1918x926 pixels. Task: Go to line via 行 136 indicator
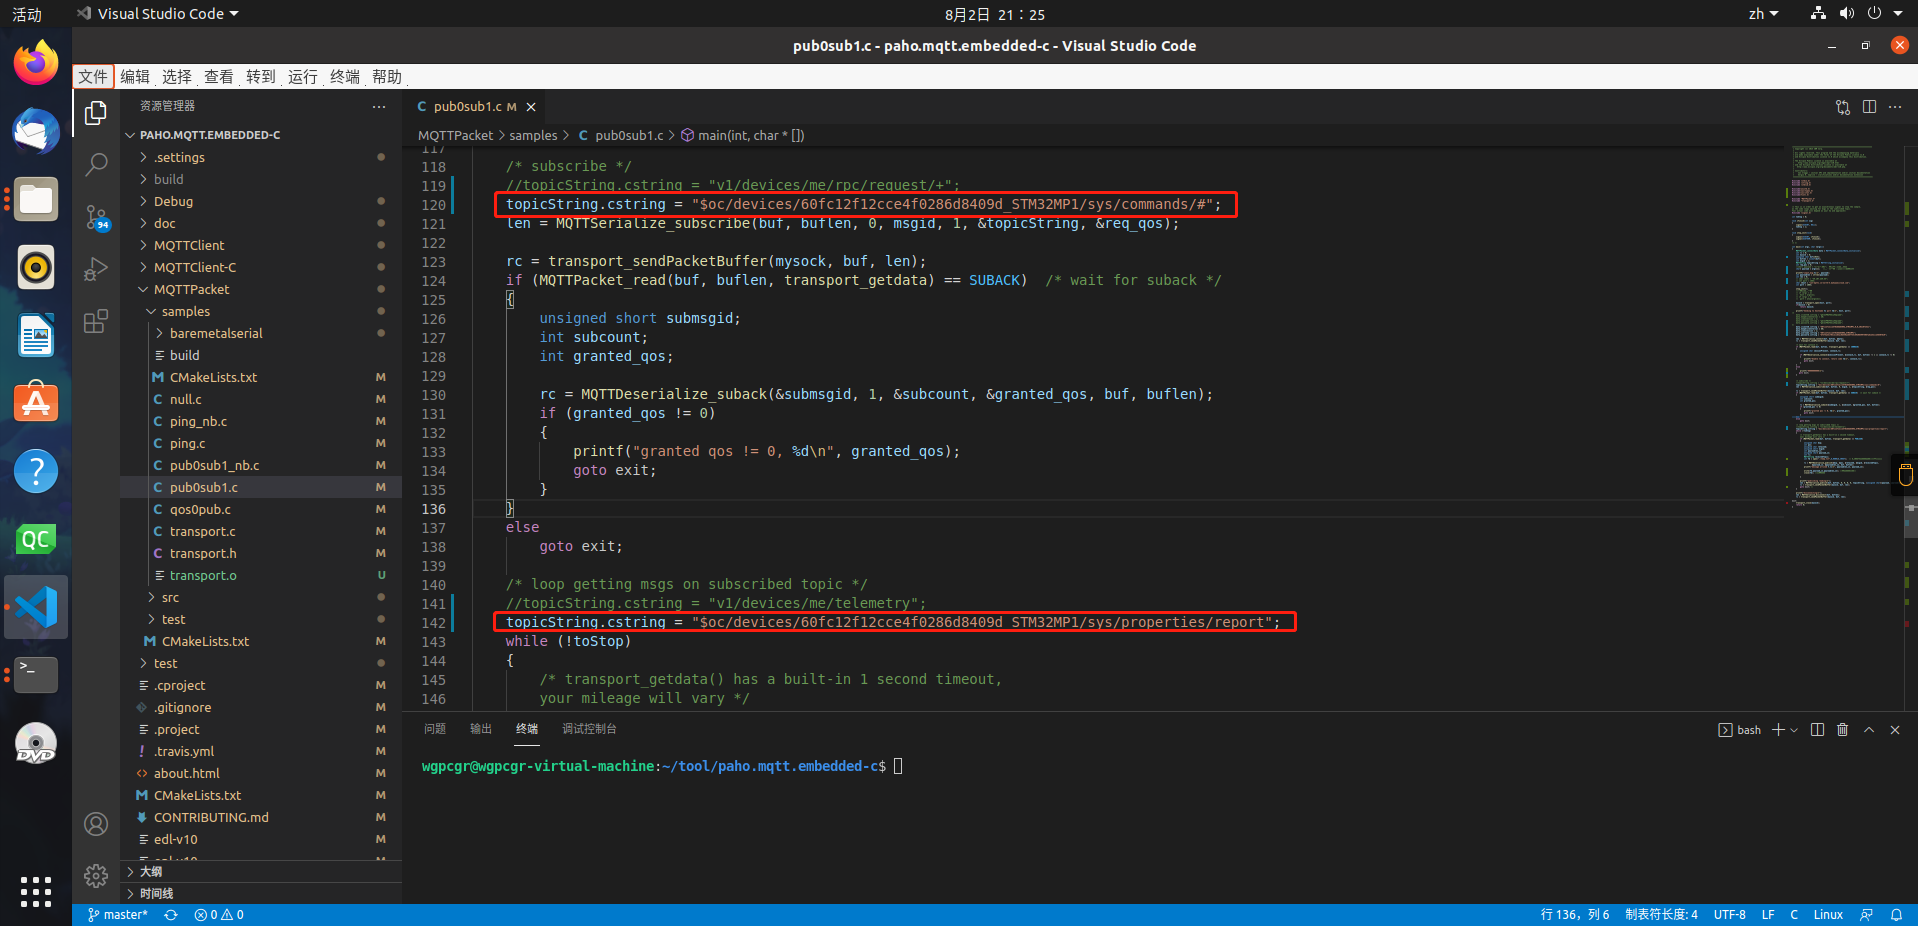coord(1575,915)
